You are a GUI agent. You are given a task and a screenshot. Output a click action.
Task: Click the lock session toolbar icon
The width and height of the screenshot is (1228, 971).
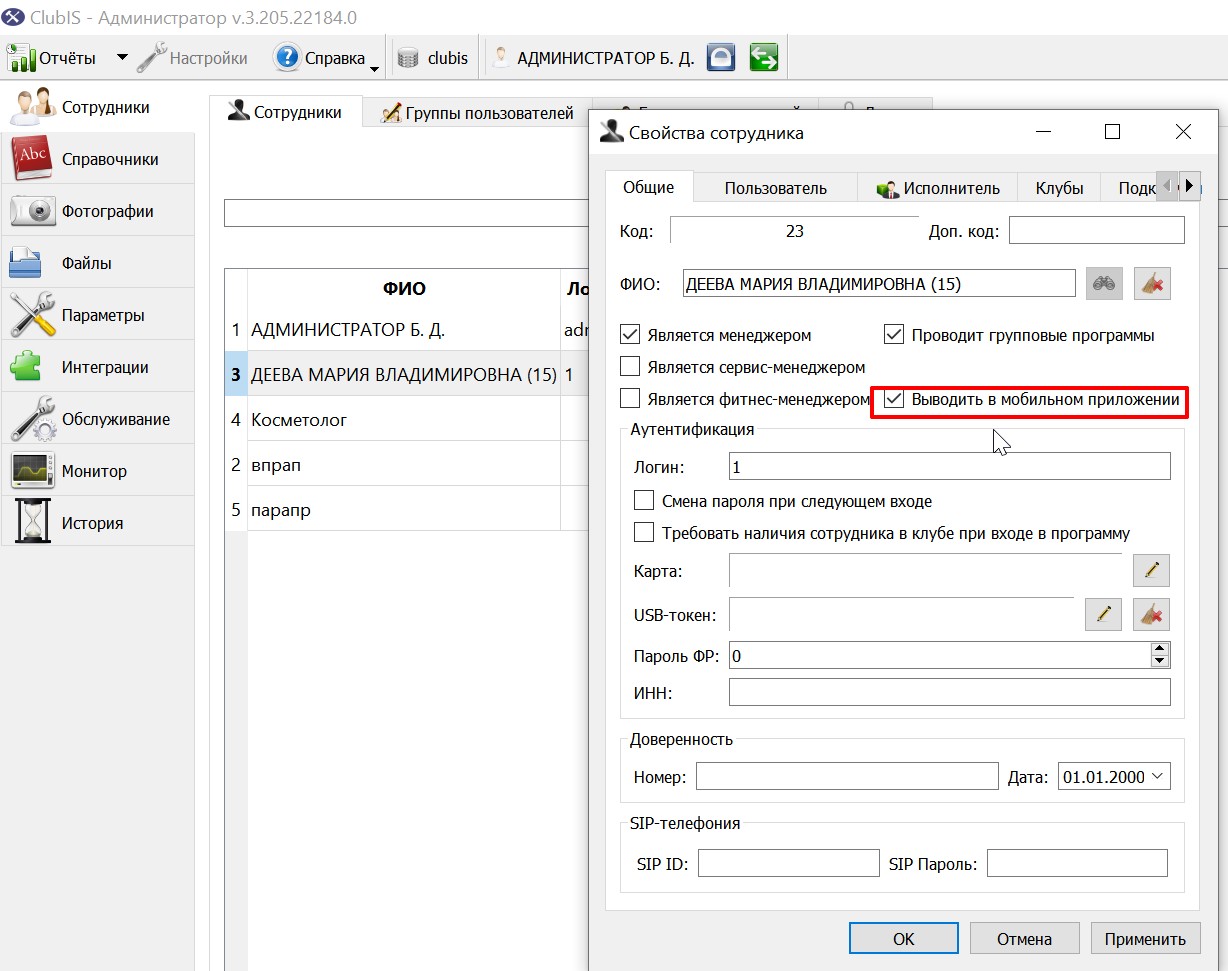coord(721,58)
